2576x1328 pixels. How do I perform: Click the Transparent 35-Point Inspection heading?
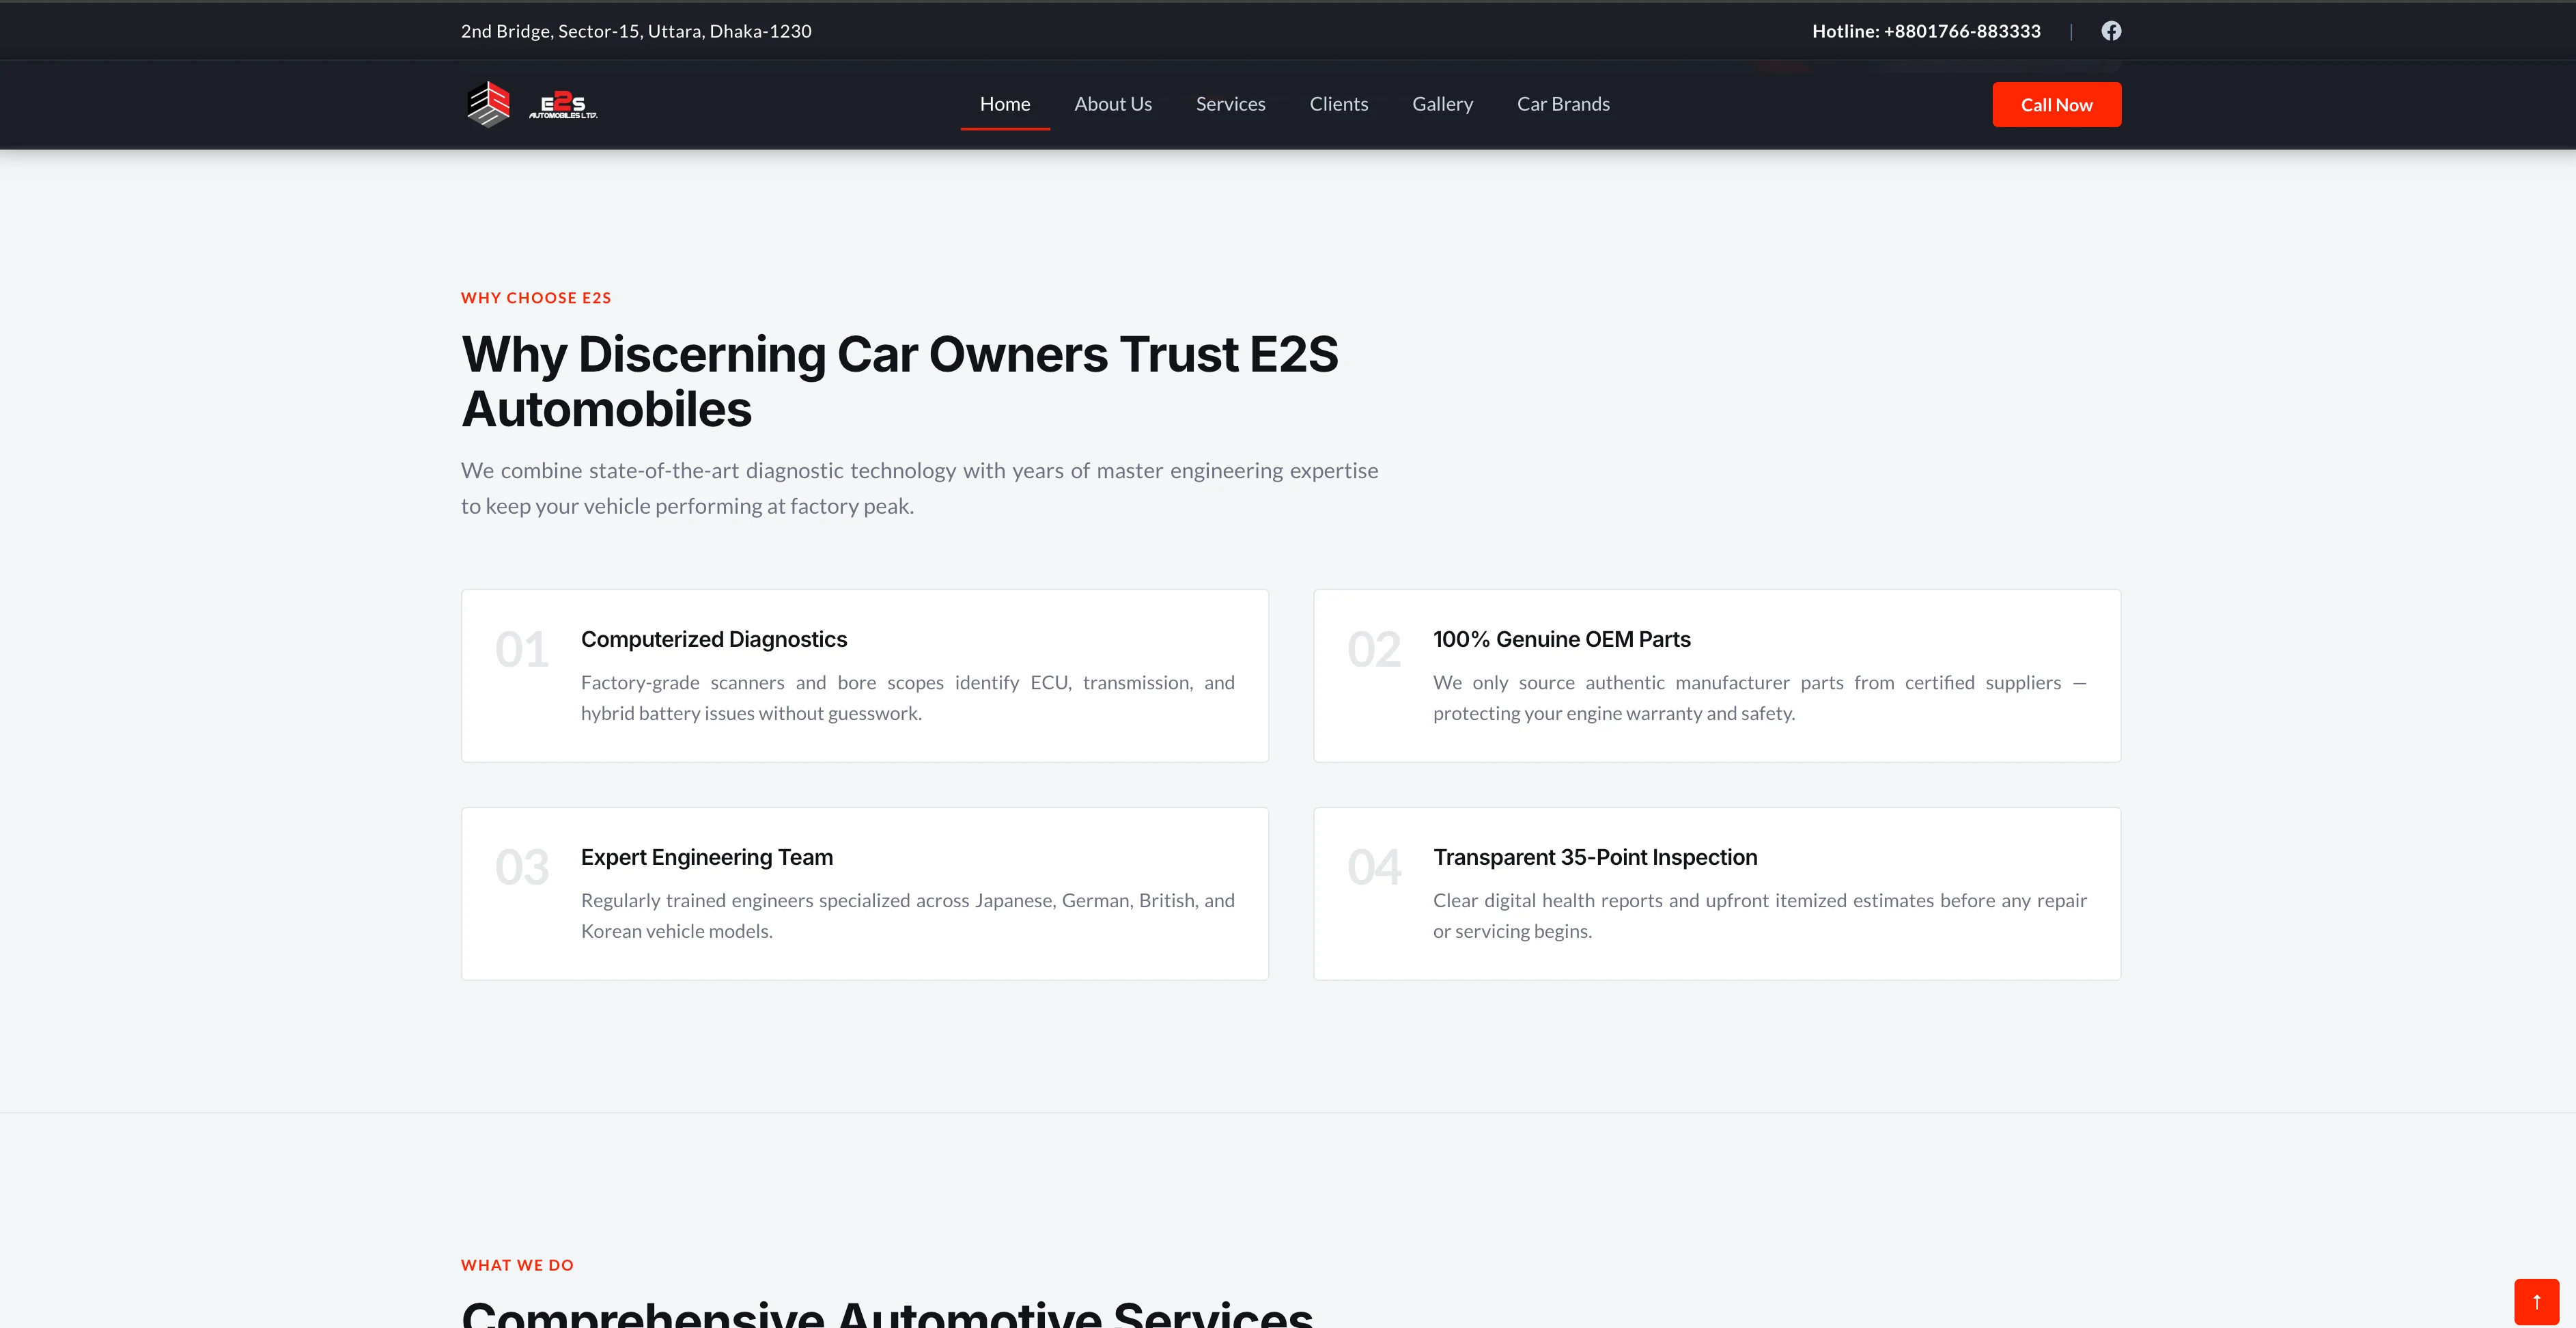[1595, 857]
